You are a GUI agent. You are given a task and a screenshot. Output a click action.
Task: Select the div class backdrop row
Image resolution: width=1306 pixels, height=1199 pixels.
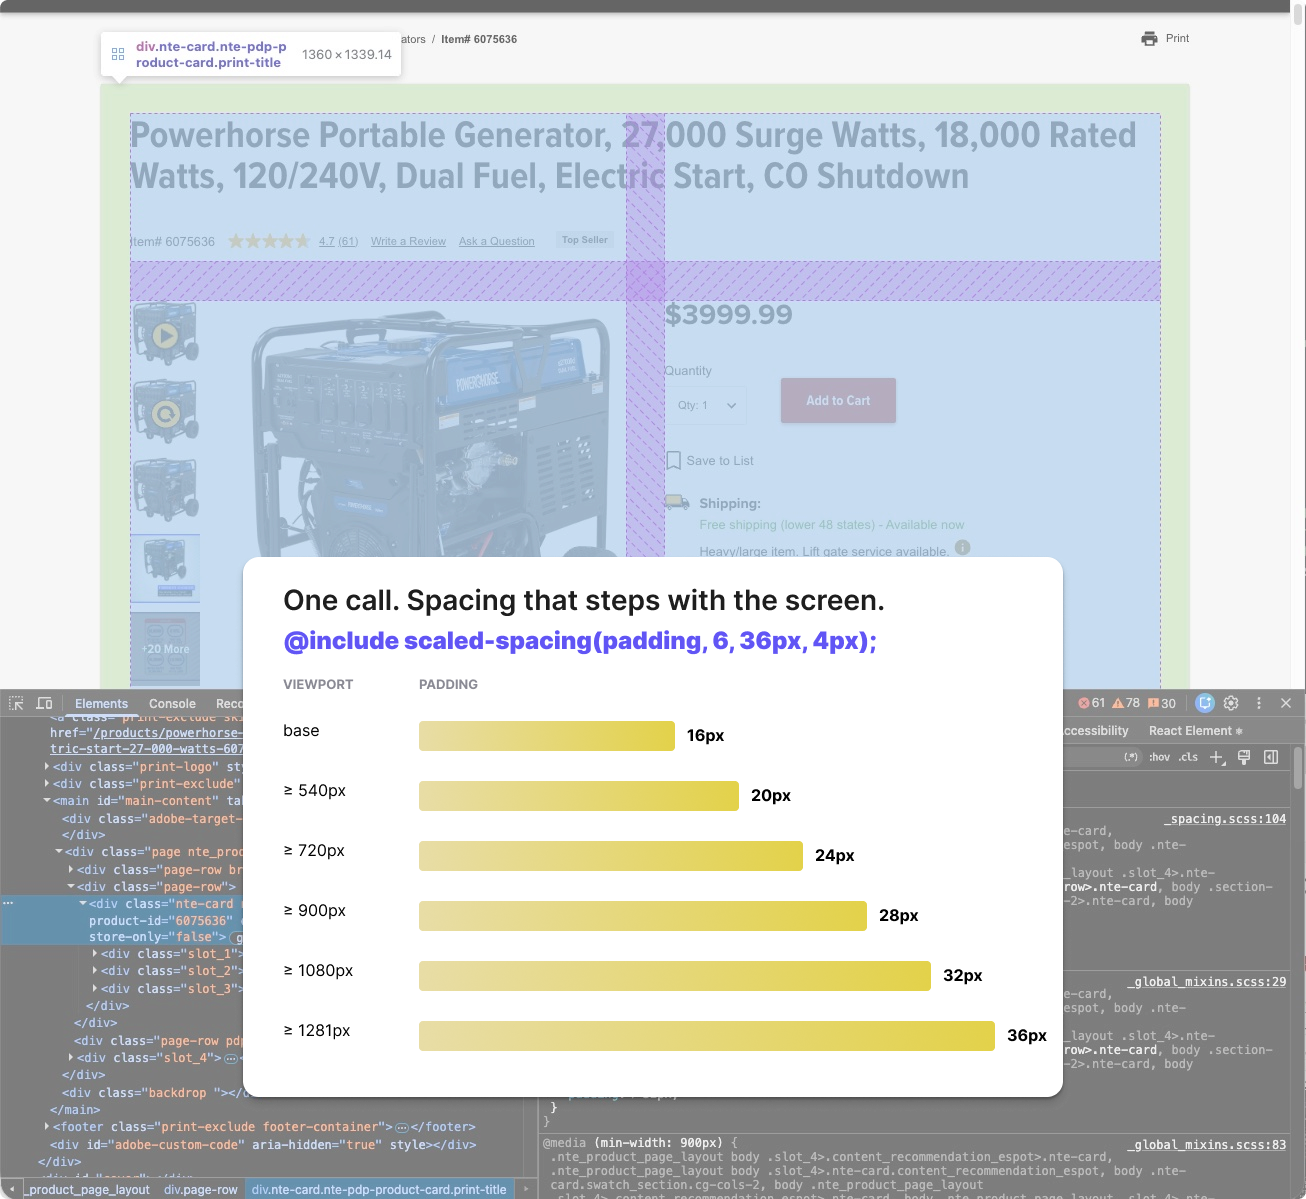pyautogui.click(x=150, y=1093)
